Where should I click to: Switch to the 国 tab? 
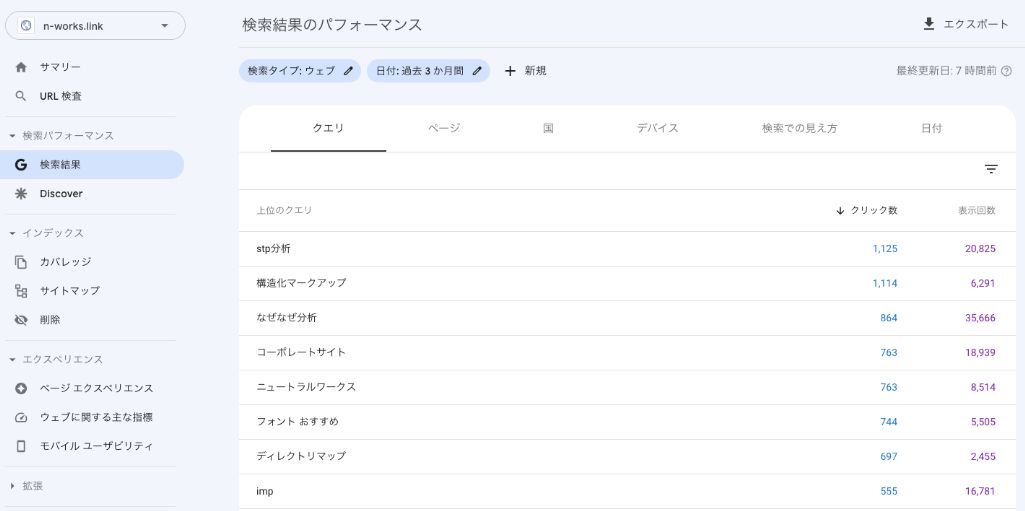[548, 128]
